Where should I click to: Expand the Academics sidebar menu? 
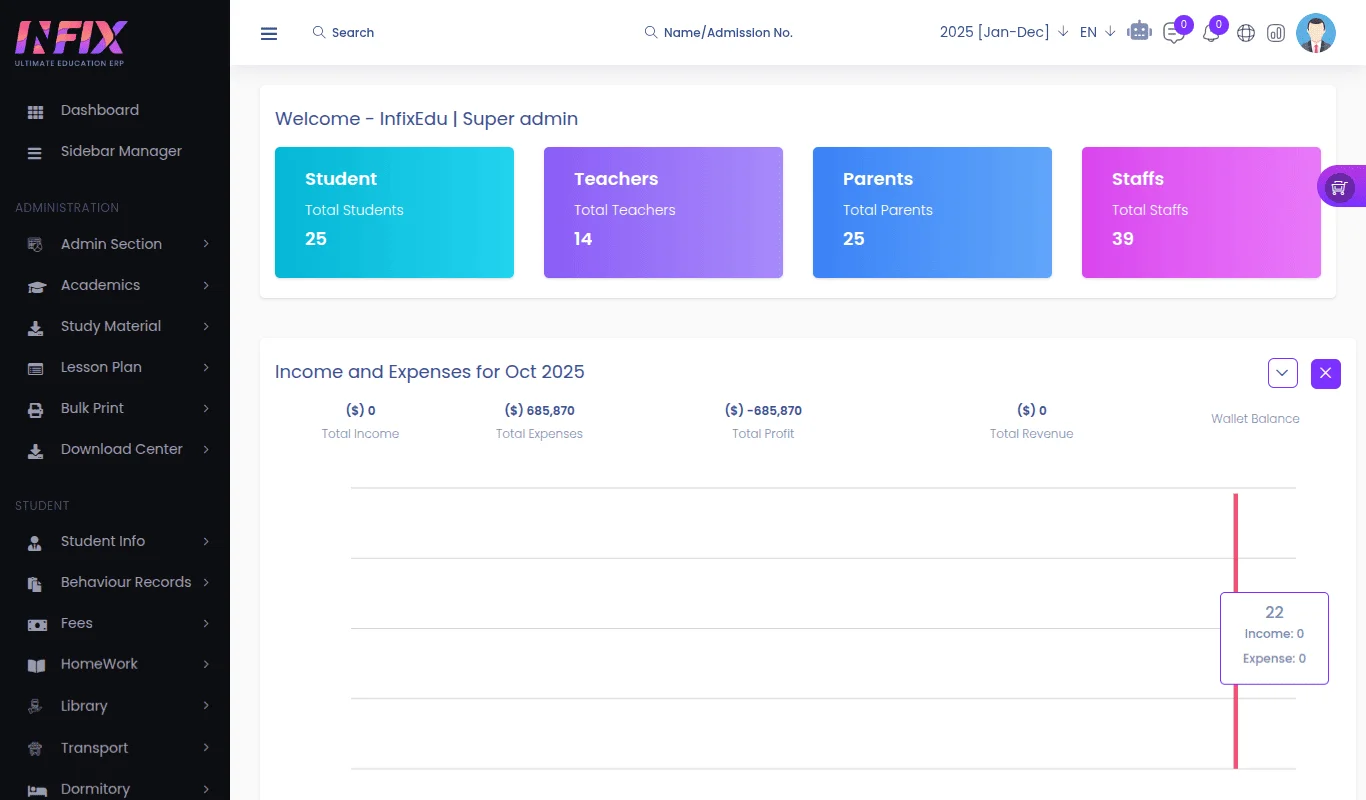100,285
